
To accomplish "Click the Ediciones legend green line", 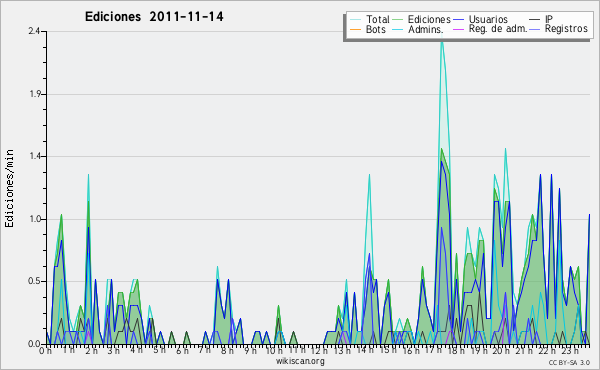I will (x=398, y=20).
